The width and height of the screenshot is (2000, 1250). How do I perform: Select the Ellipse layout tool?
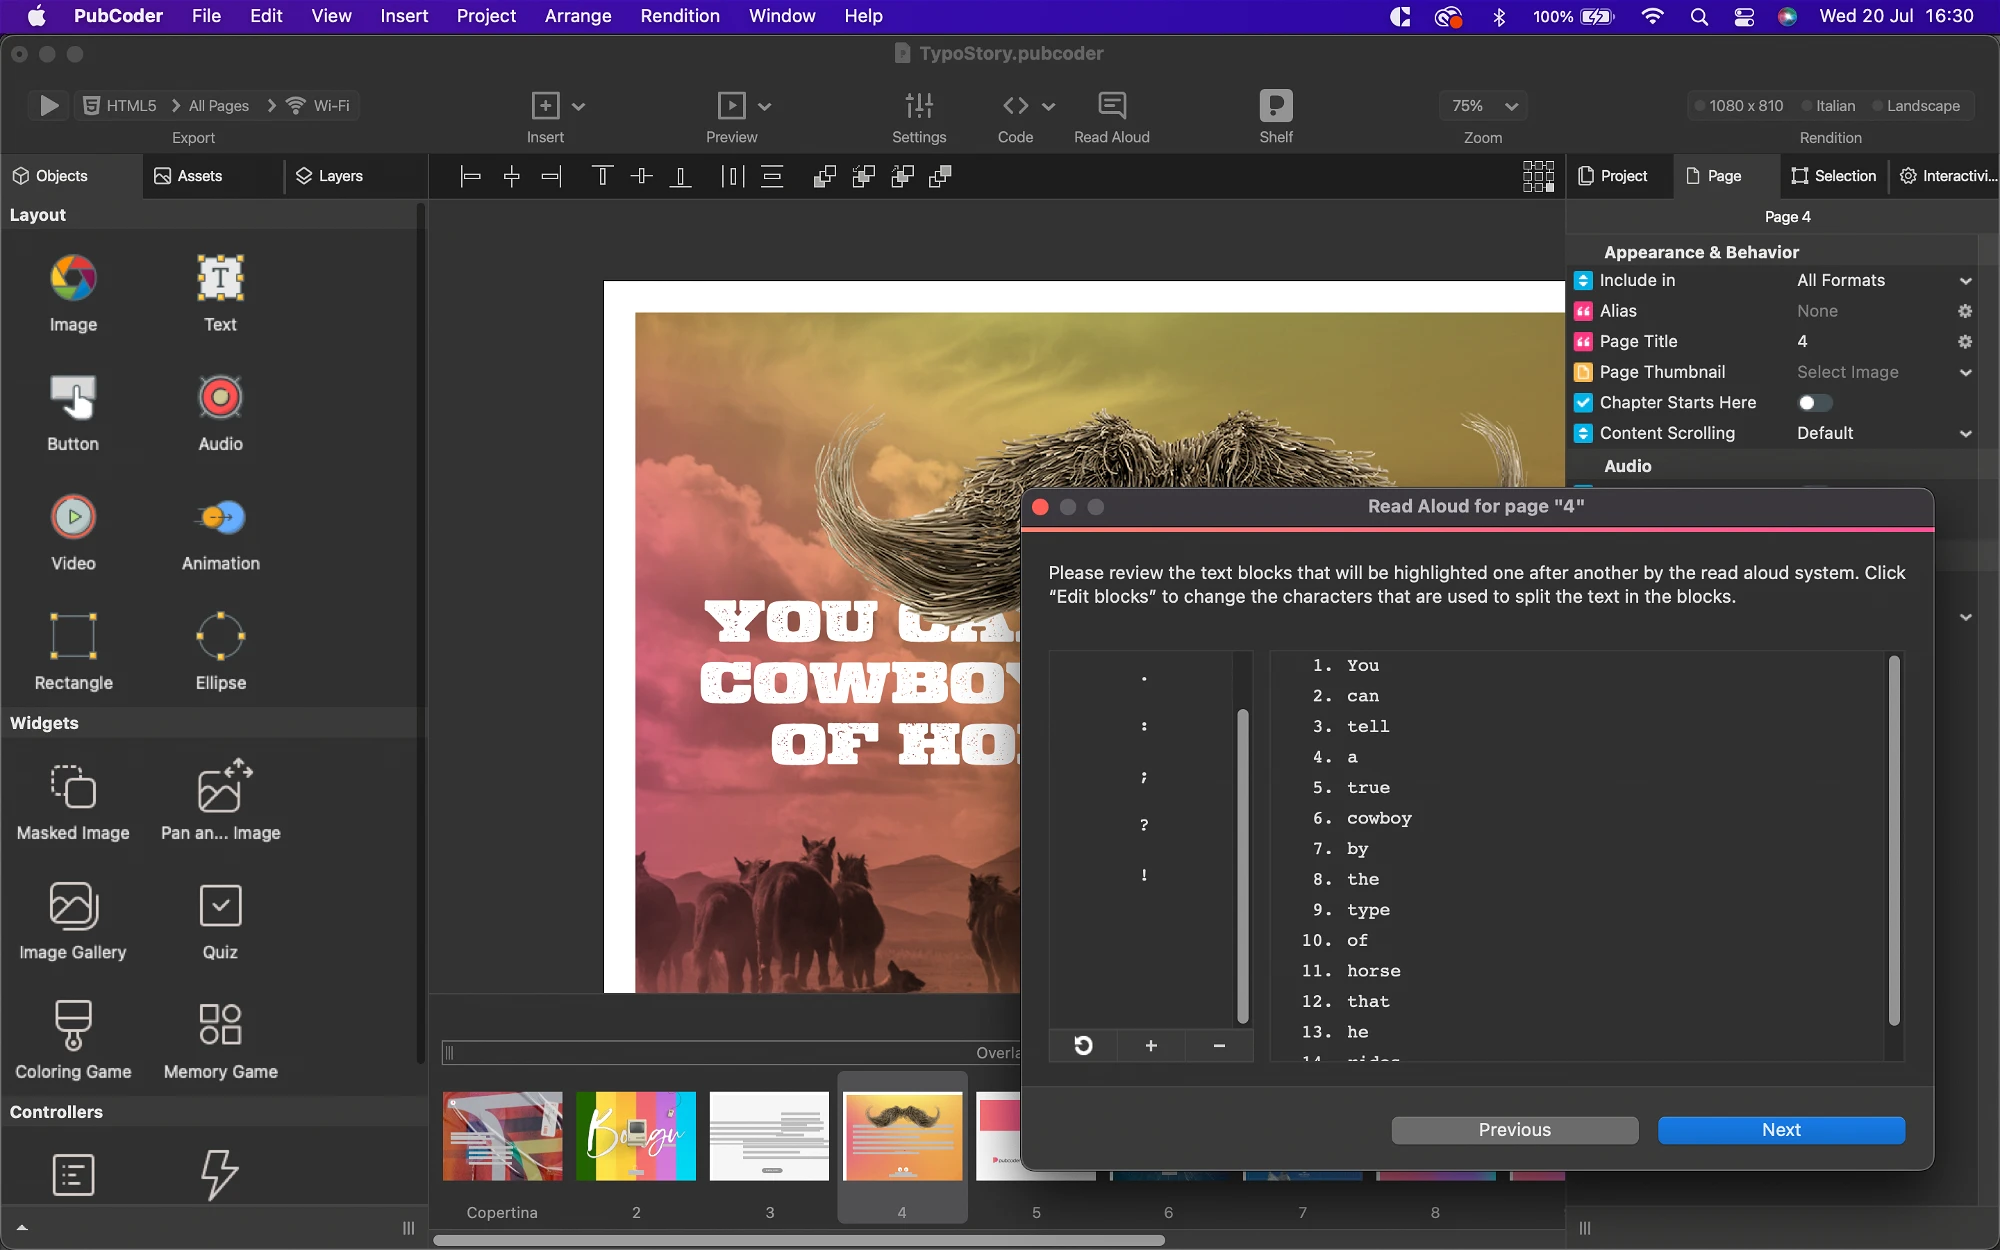click(220, 653)
